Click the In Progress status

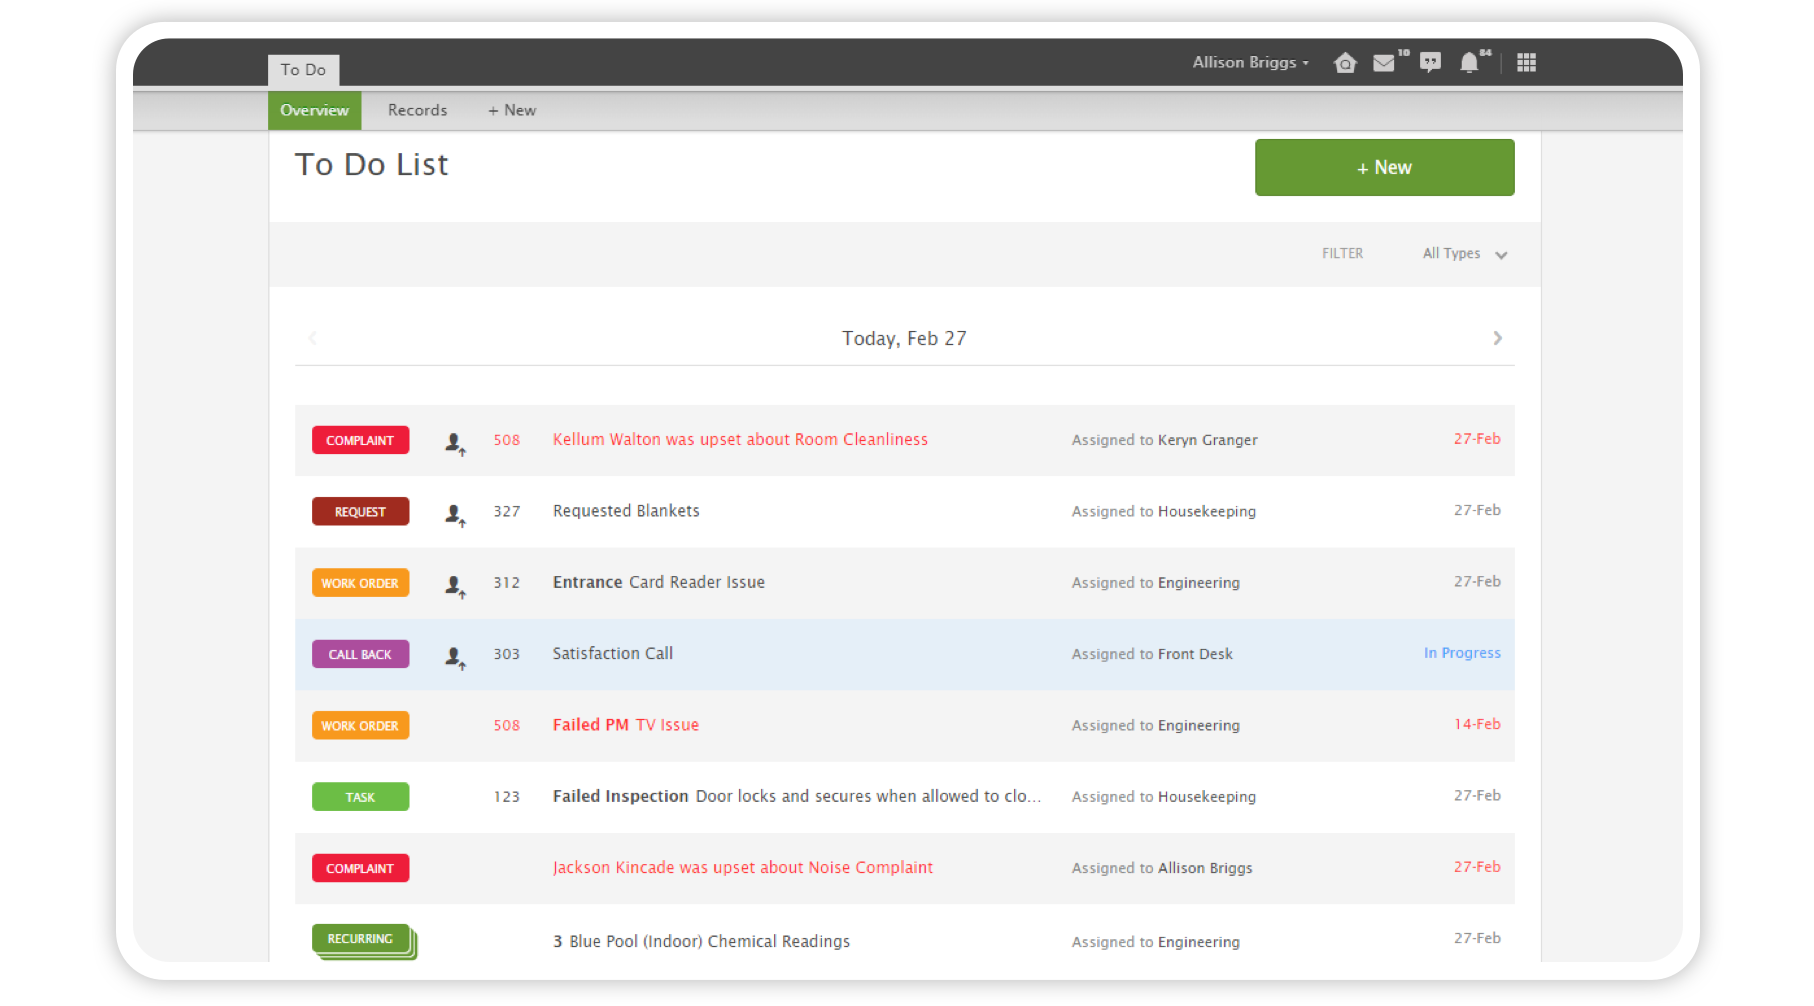(1462, 653)
